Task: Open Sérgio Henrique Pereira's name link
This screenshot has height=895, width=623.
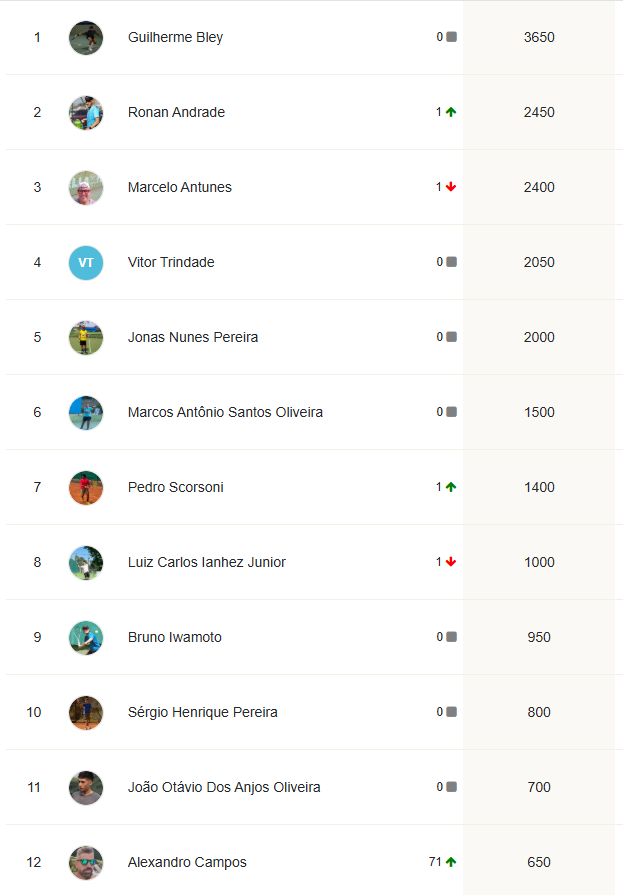Action: click(x=203, y=713)
